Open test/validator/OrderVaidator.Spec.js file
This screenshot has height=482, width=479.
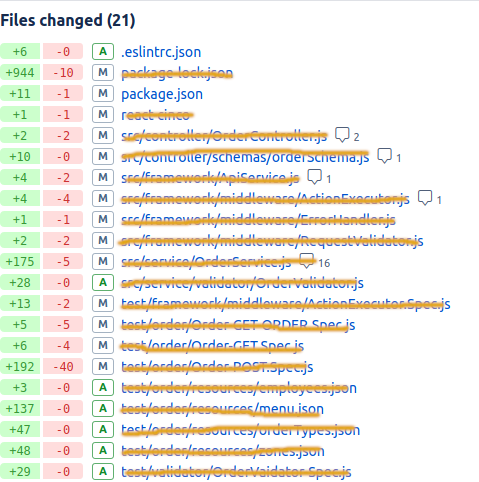pos(236,472)
